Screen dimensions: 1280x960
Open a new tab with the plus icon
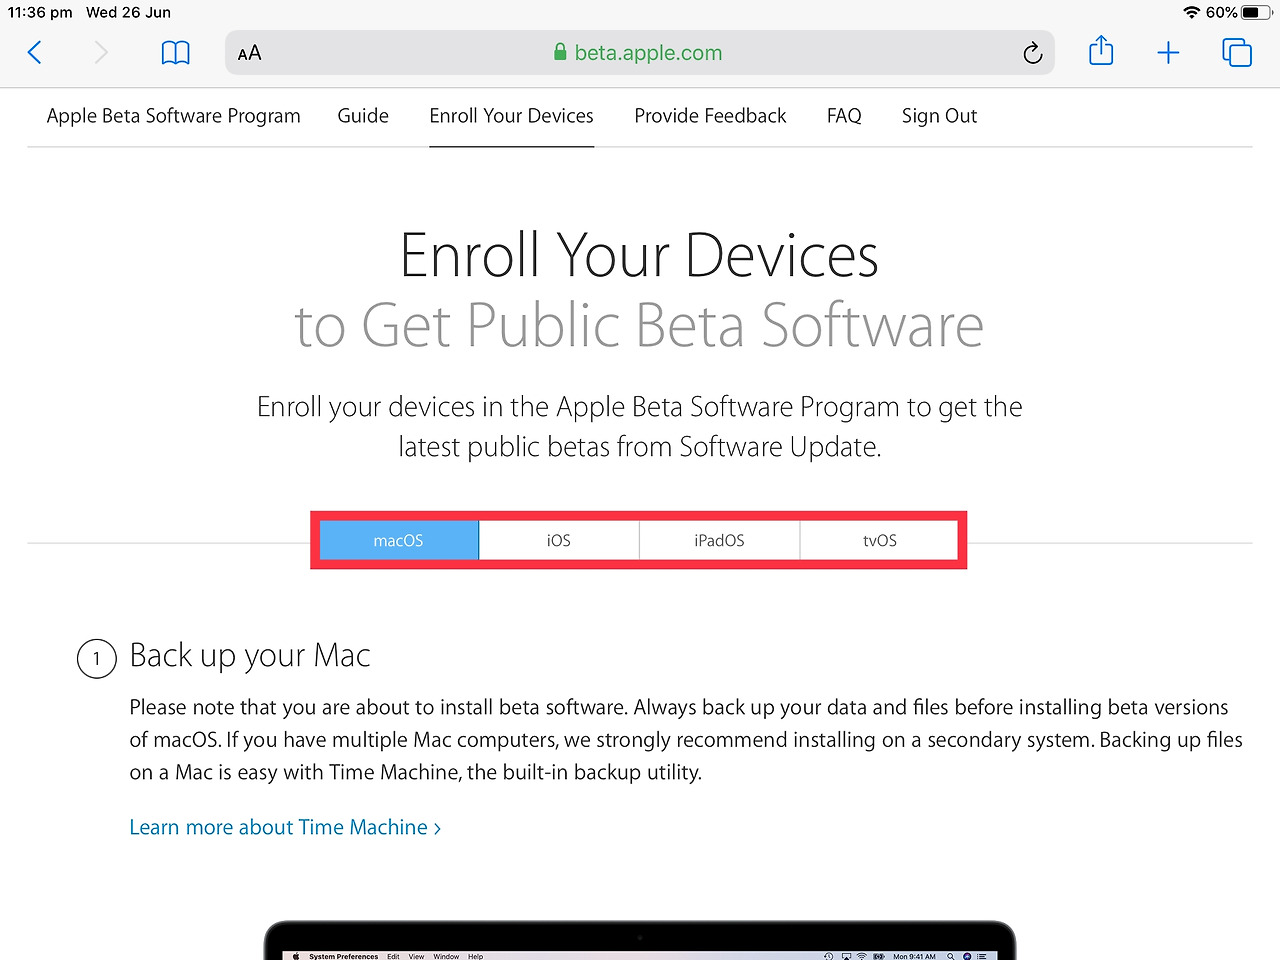click(1168, 53)
